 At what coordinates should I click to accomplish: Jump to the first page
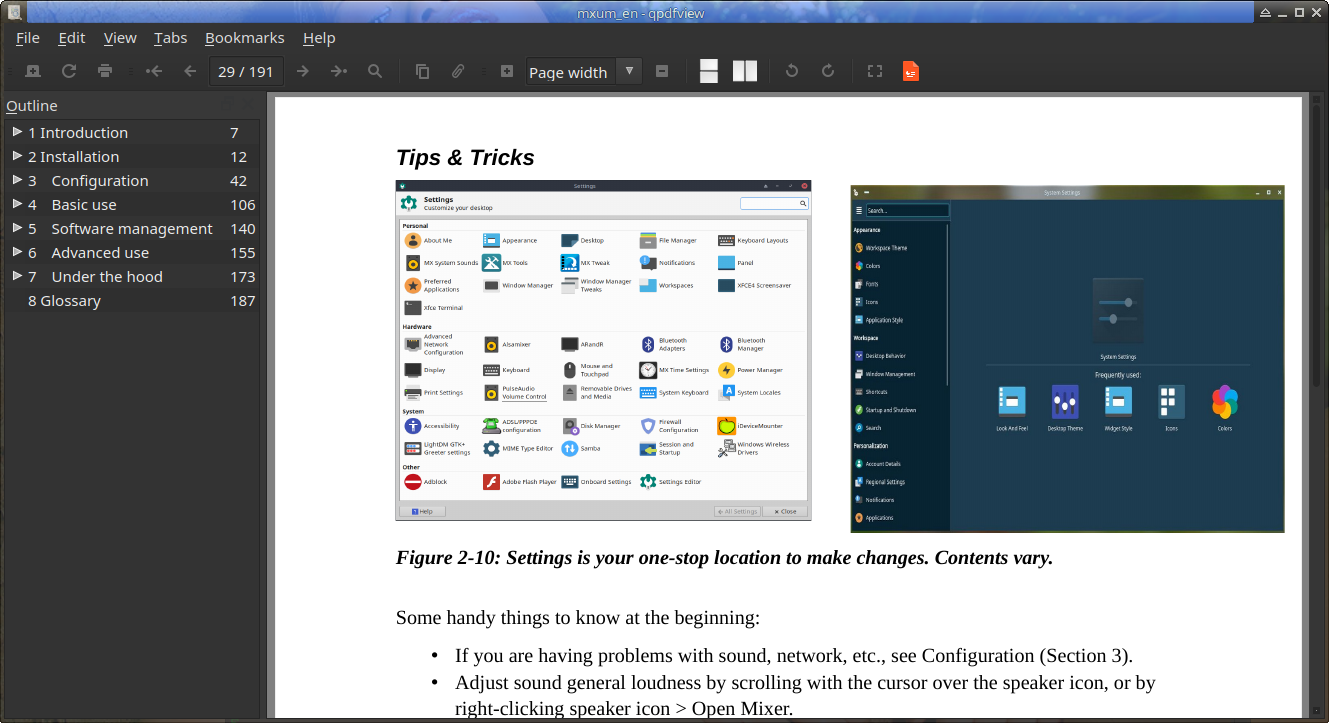click(x=154, y=71)
